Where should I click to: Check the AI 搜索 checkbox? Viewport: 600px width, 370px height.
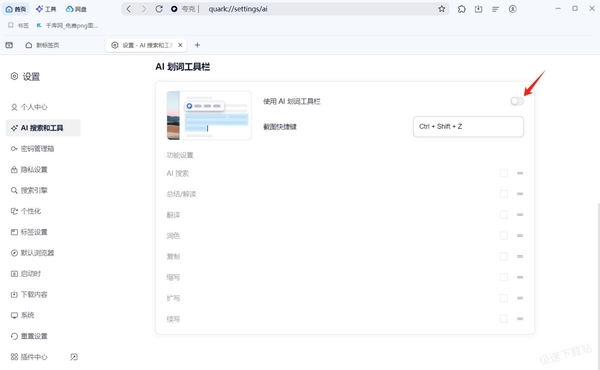504,173
